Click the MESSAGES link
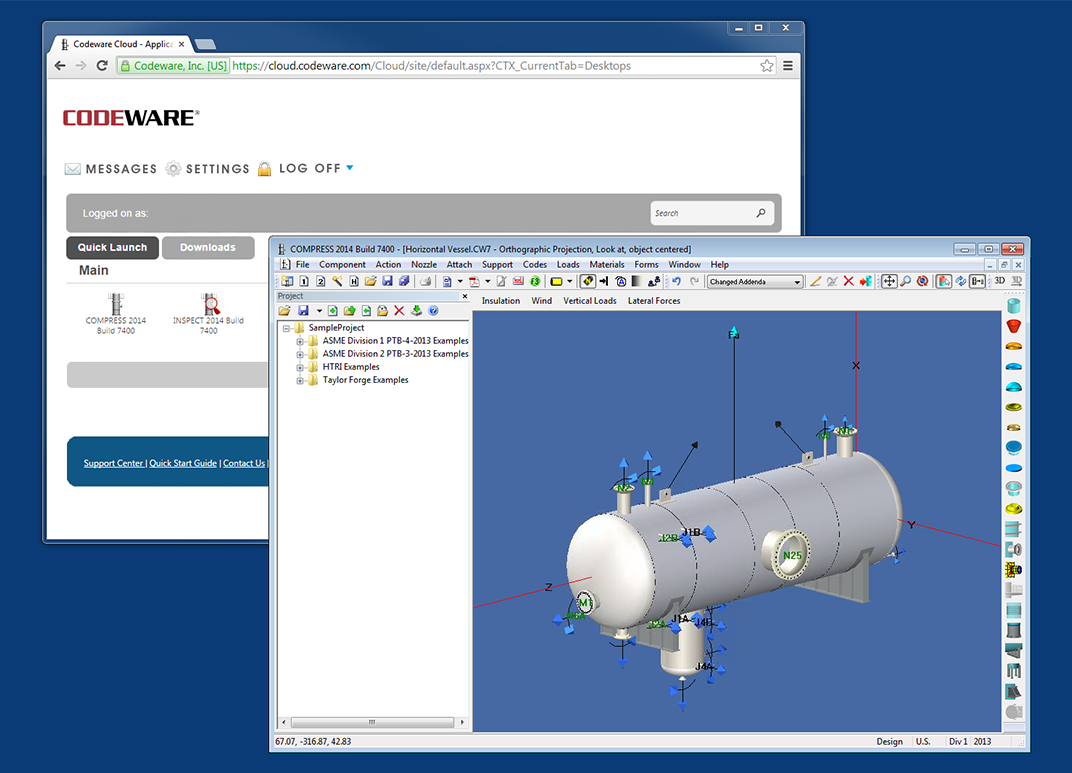The width and height of the screenshot is (1072, 773). [x=111, y=169]
